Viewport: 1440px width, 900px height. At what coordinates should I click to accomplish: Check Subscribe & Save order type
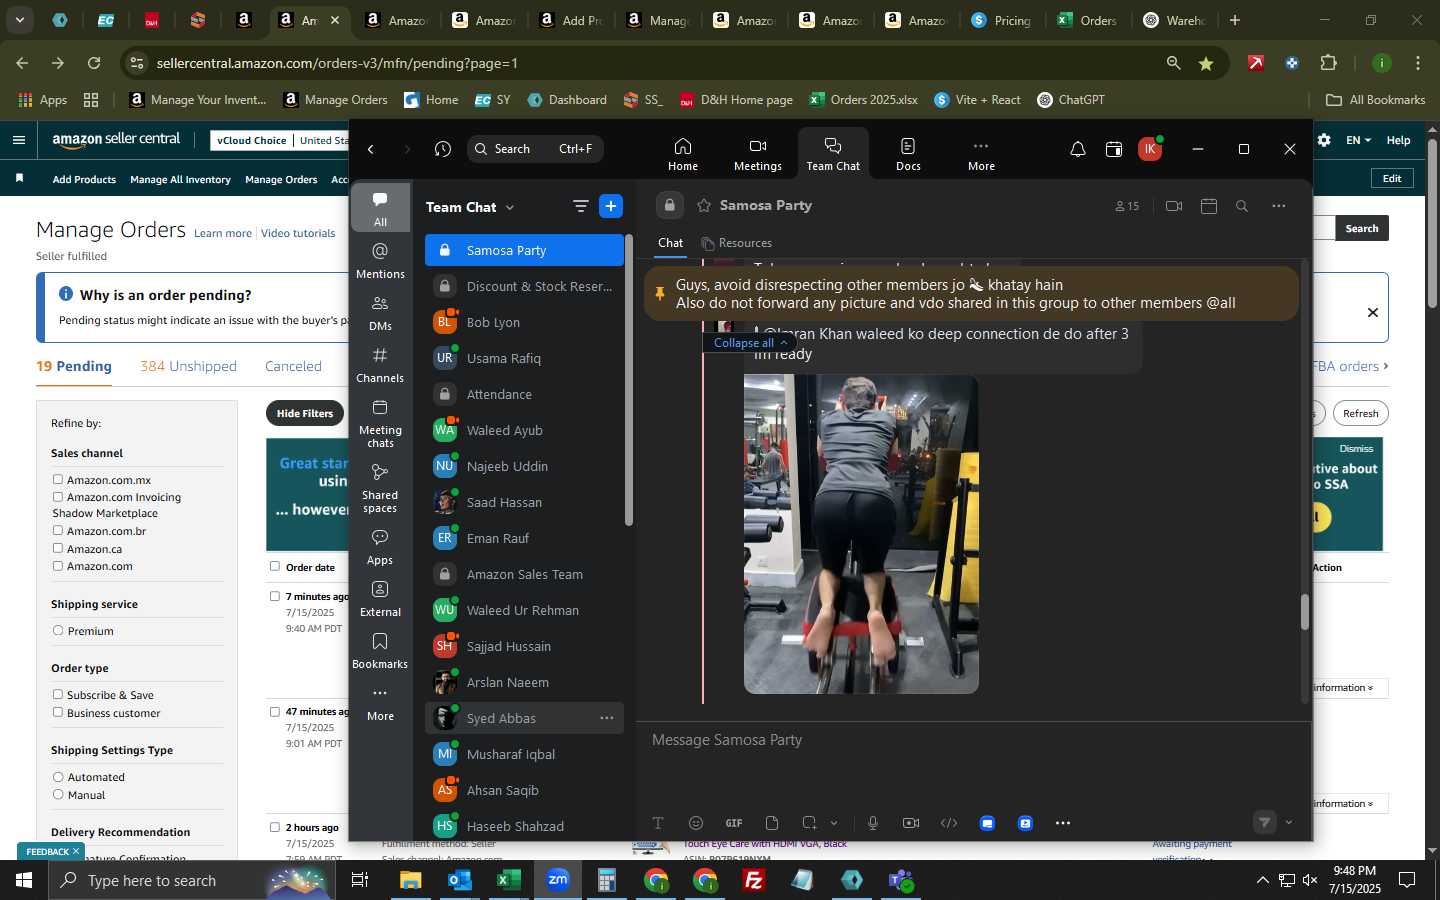click(58, 695)
